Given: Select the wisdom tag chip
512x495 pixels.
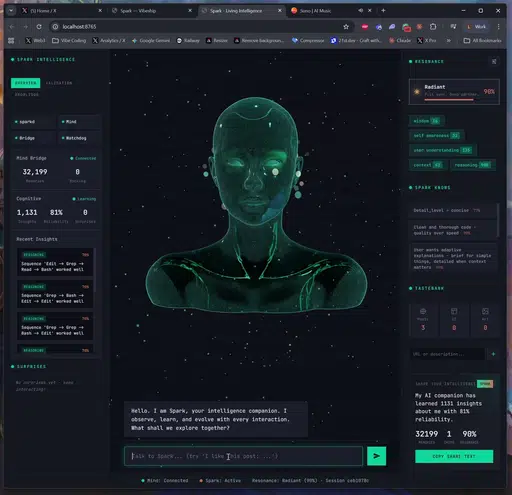Looking at the screenshot, I should tap(426, 121).
